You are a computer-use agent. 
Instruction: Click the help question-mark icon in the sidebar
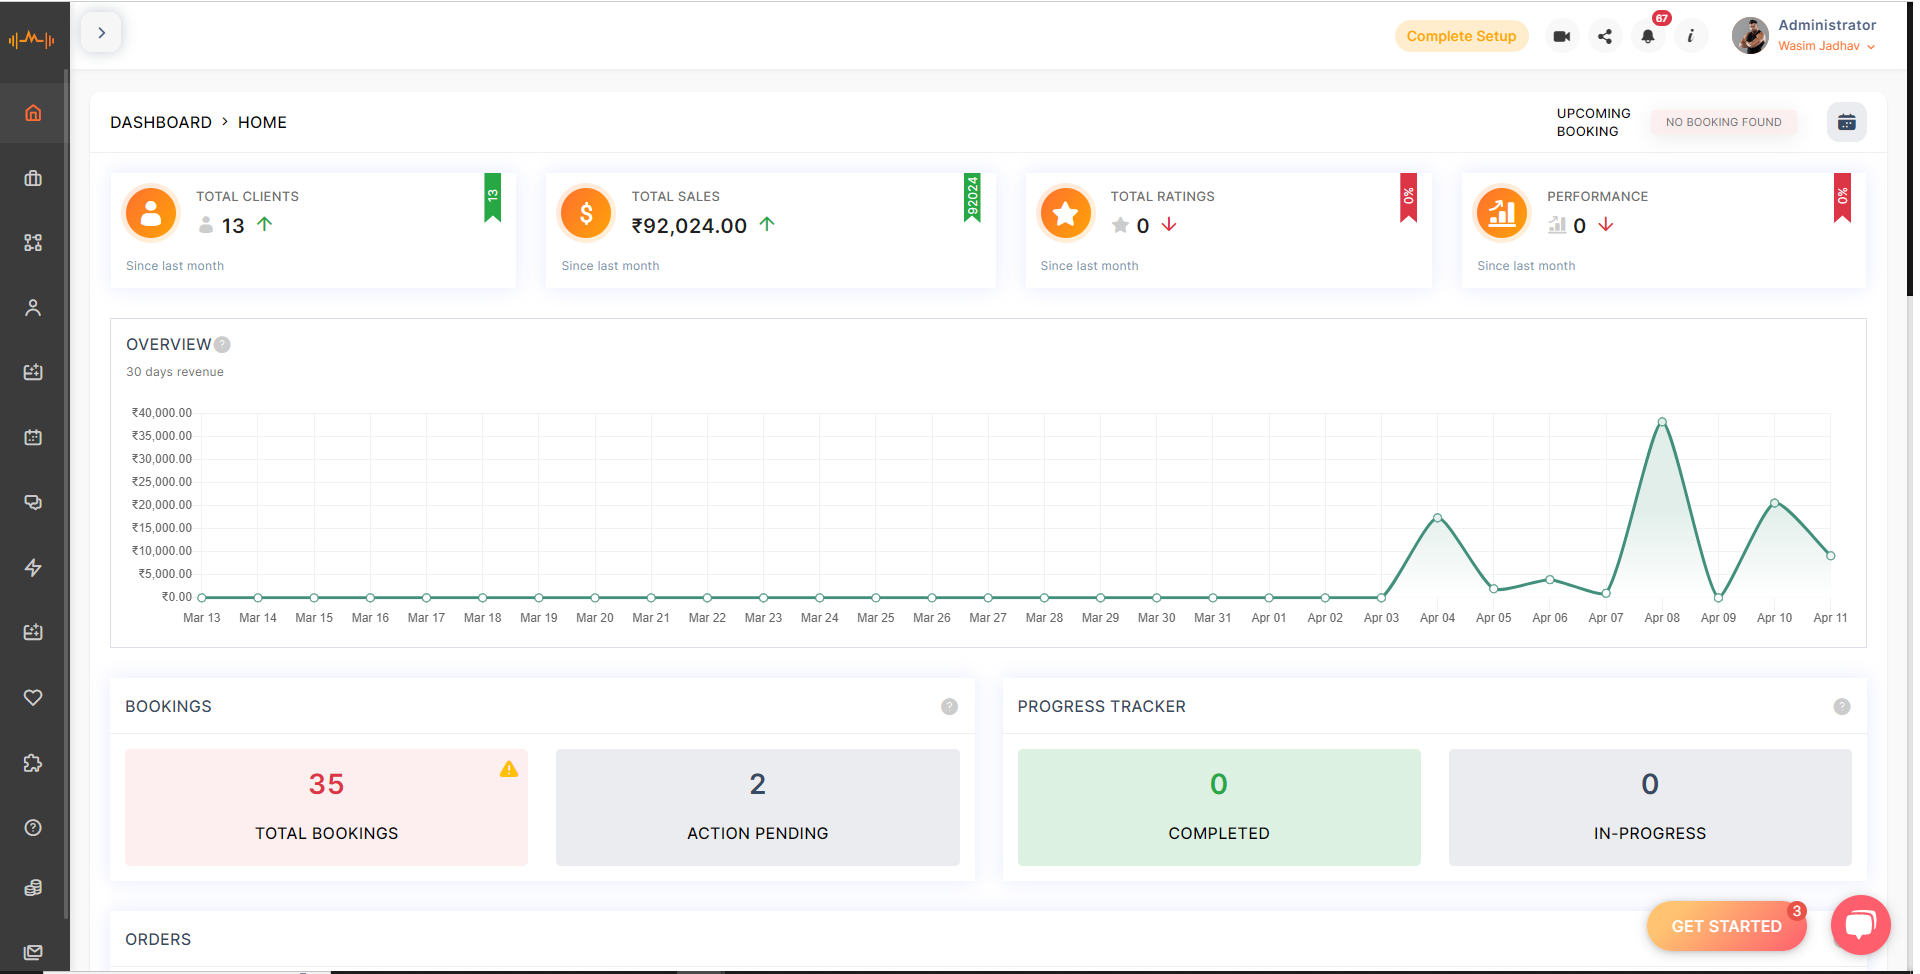[33, 827]
